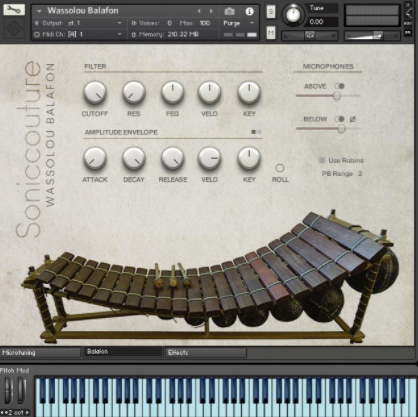Turn on the Roll radio button
The height and width of the screenshot is (417, 418).
click(280, 168)
